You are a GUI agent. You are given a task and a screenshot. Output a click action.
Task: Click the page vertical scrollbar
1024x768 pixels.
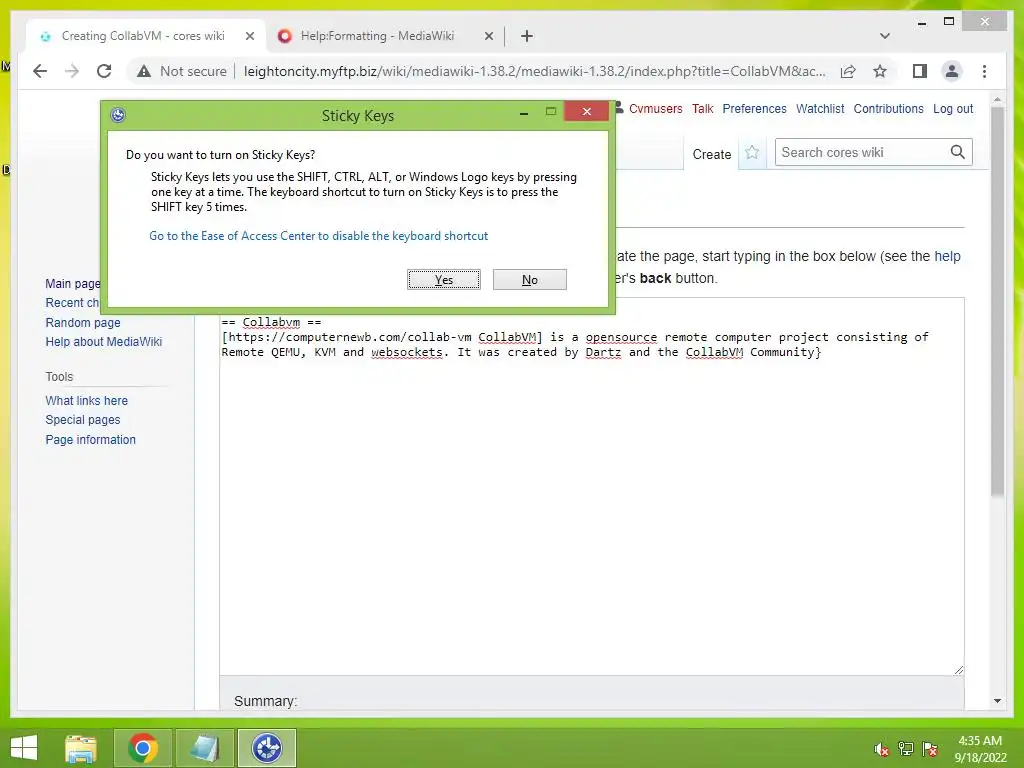997,300
